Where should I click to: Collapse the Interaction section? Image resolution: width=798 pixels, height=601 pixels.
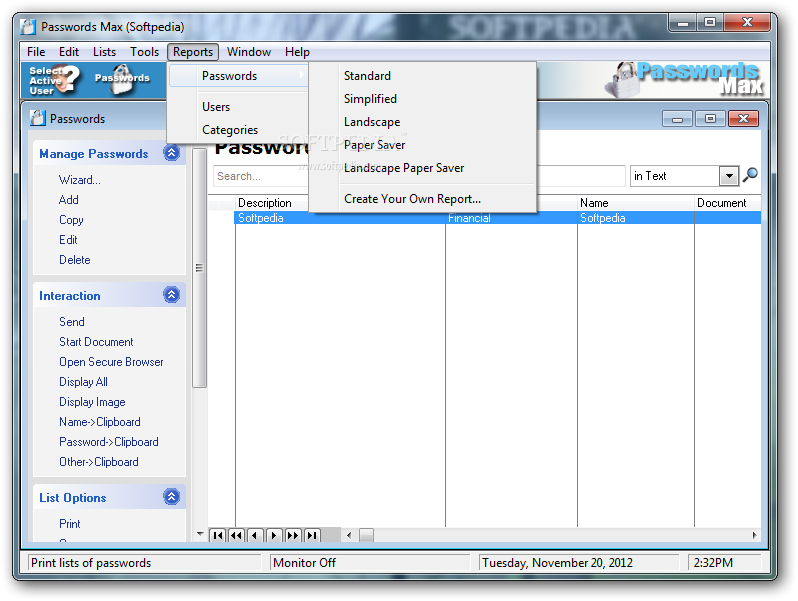pyautogui.click(x=172, y=295)
